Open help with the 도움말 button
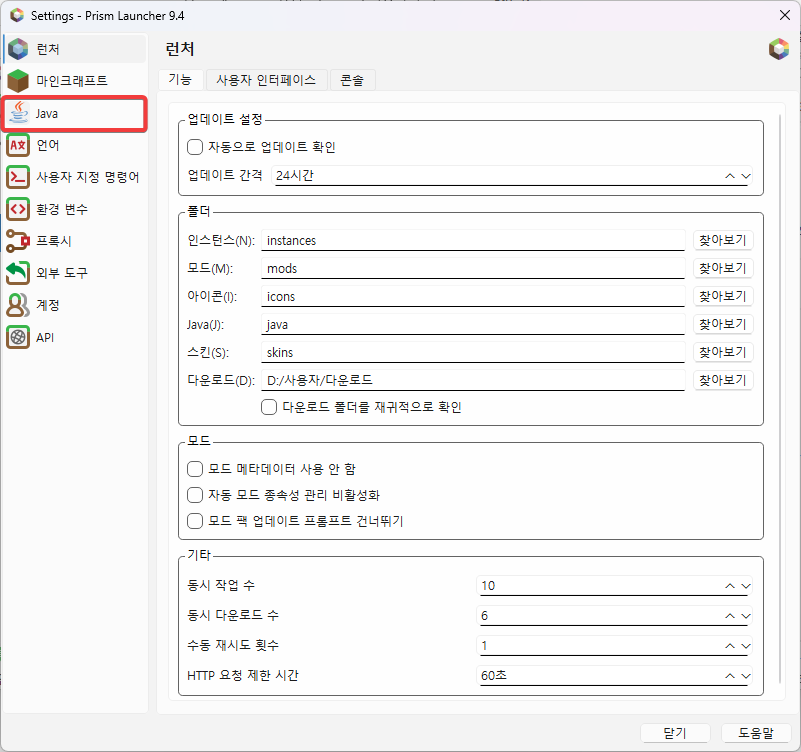 (756, 733)
